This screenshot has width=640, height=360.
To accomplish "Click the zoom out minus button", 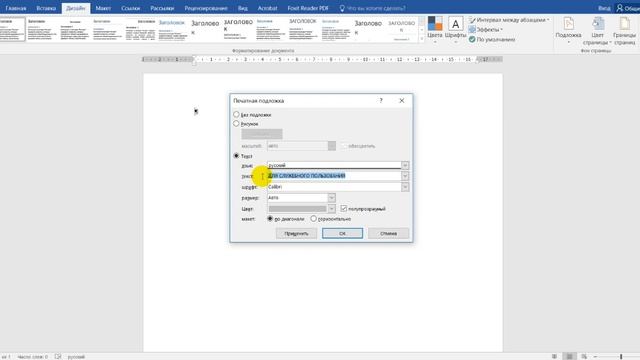I will click(595, 357).
